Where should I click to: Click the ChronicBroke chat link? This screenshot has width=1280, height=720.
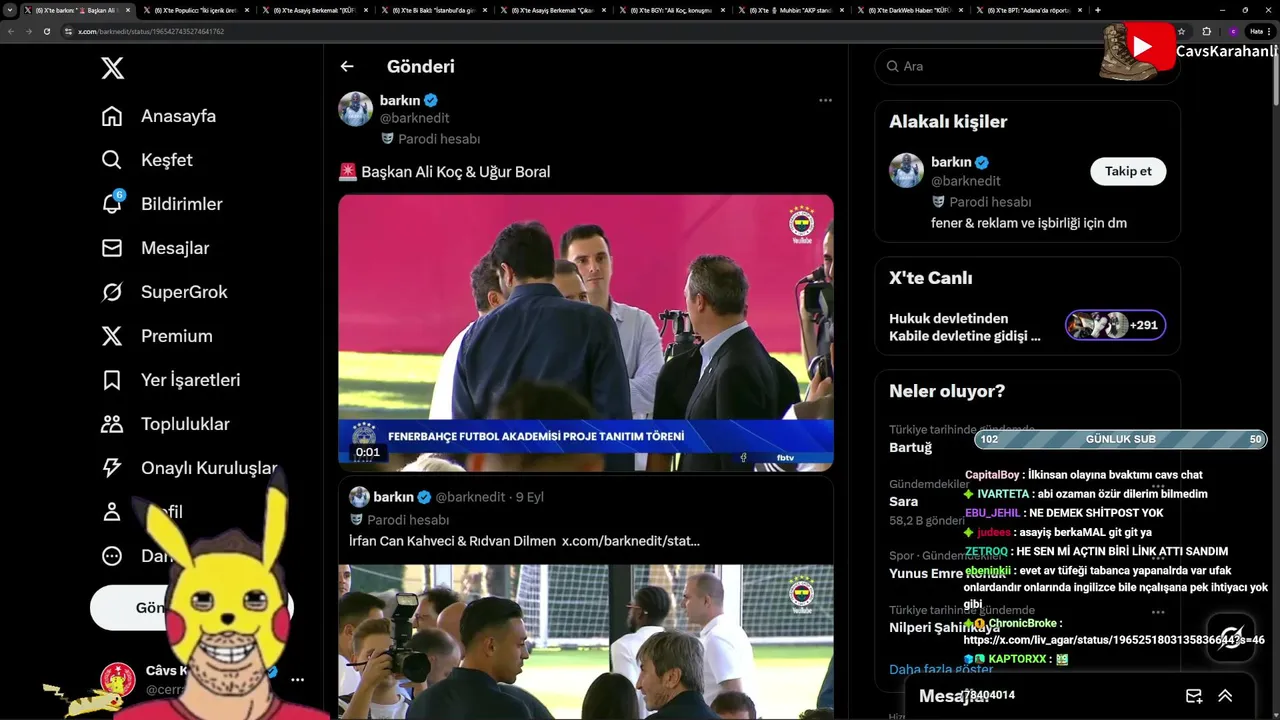pyautogui.click(x=1114, y=640)
